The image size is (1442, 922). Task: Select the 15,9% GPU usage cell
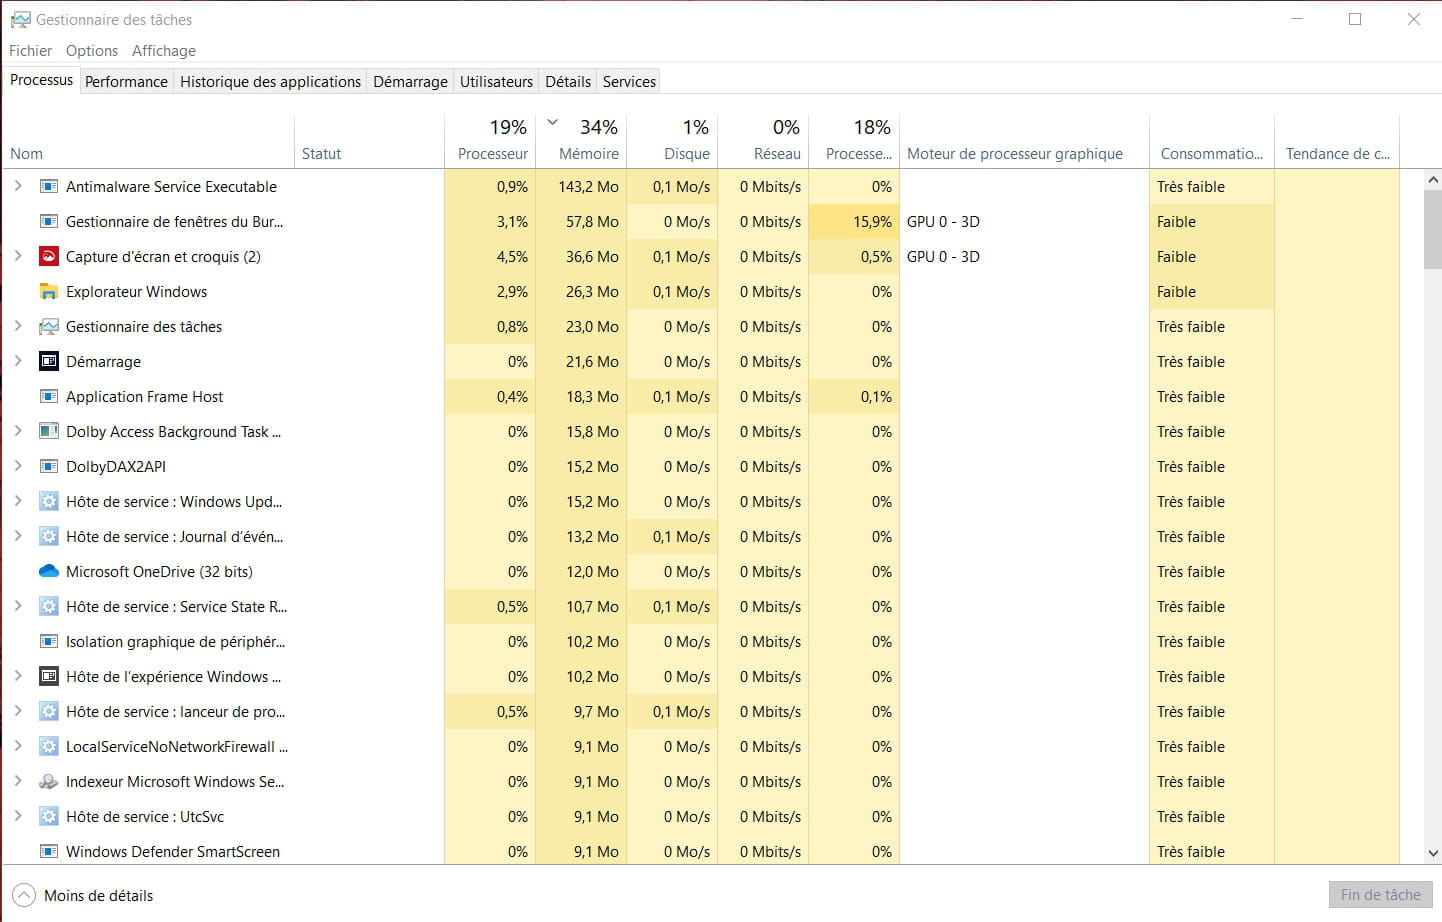tap(854, 222)
